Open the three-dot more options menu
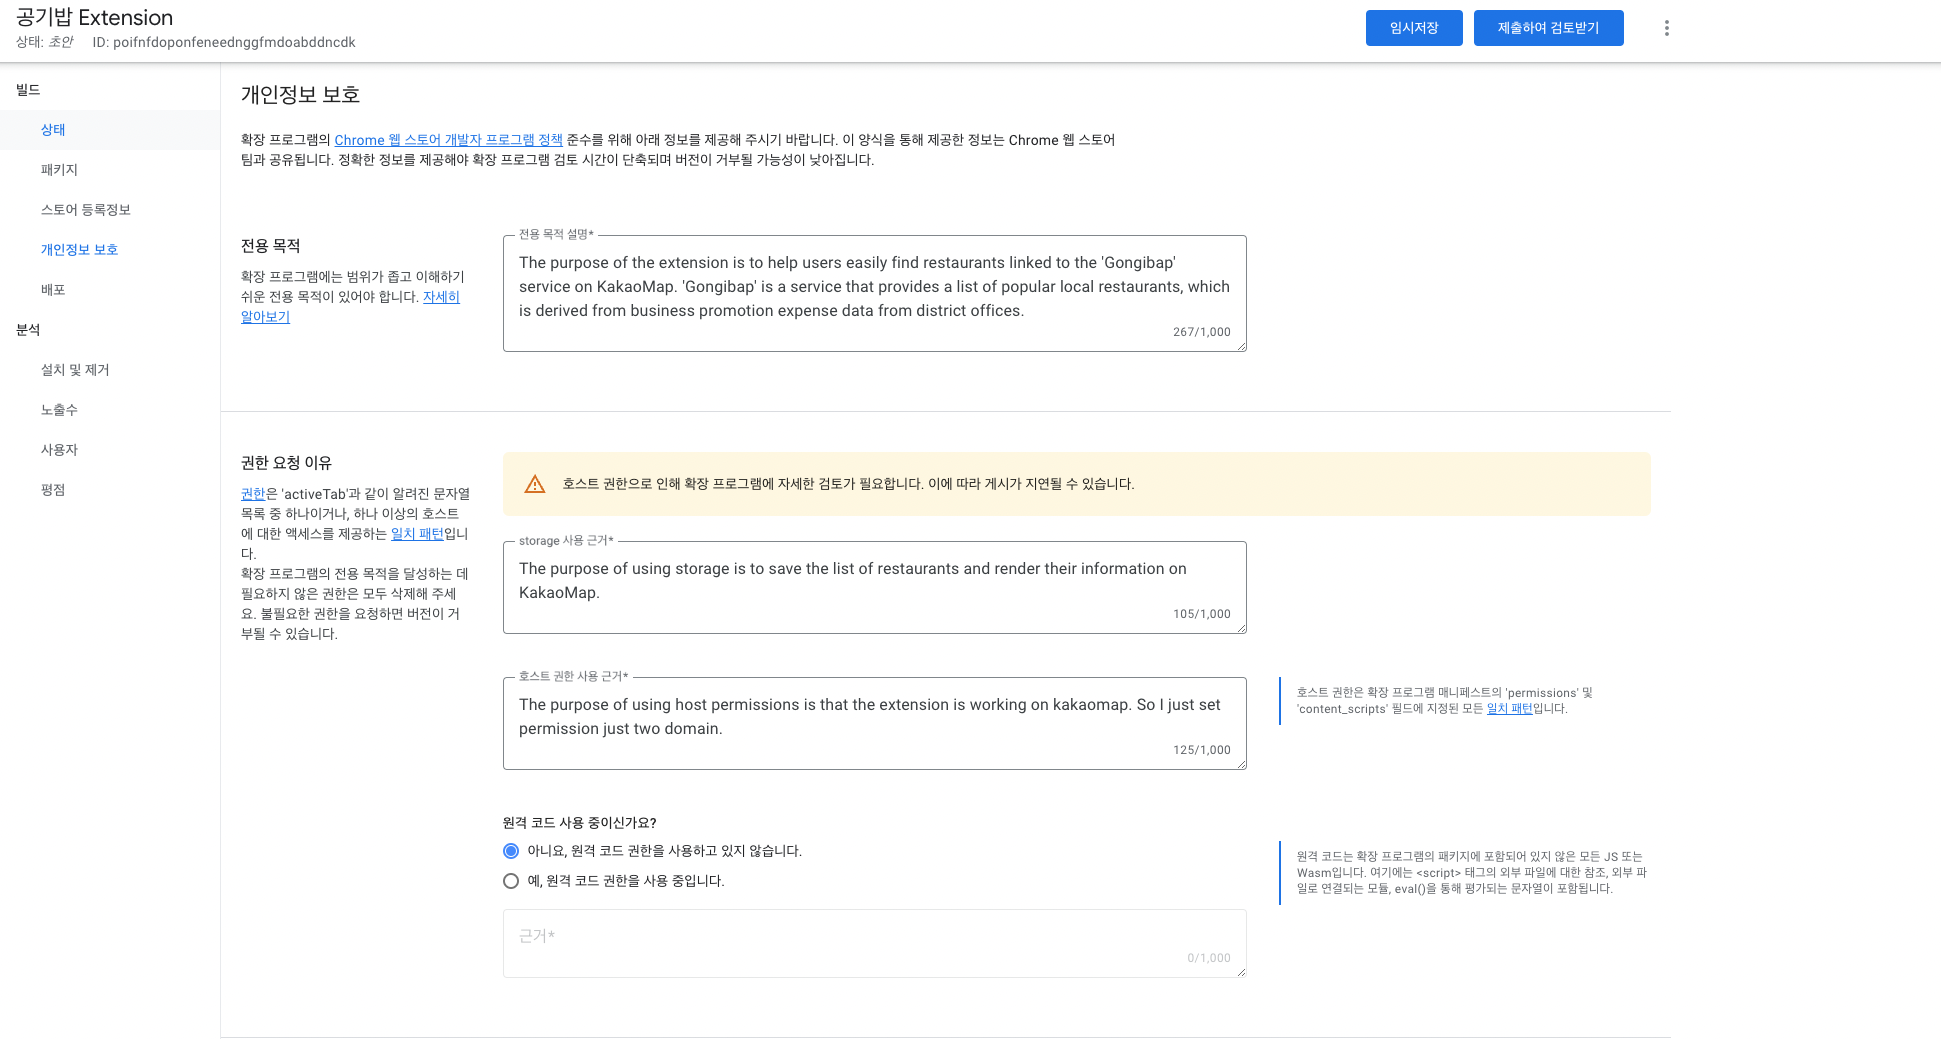1941x1039 pixels. (1666, 28)
